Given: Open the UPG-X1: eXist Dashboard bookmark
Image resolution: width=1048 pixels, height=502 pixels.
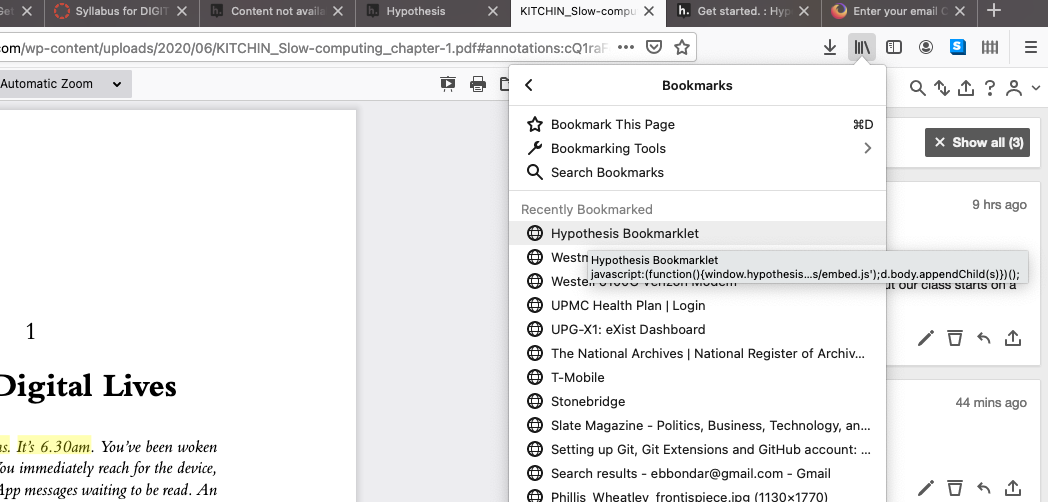Looking at the screenshot, I should (697, 330).
